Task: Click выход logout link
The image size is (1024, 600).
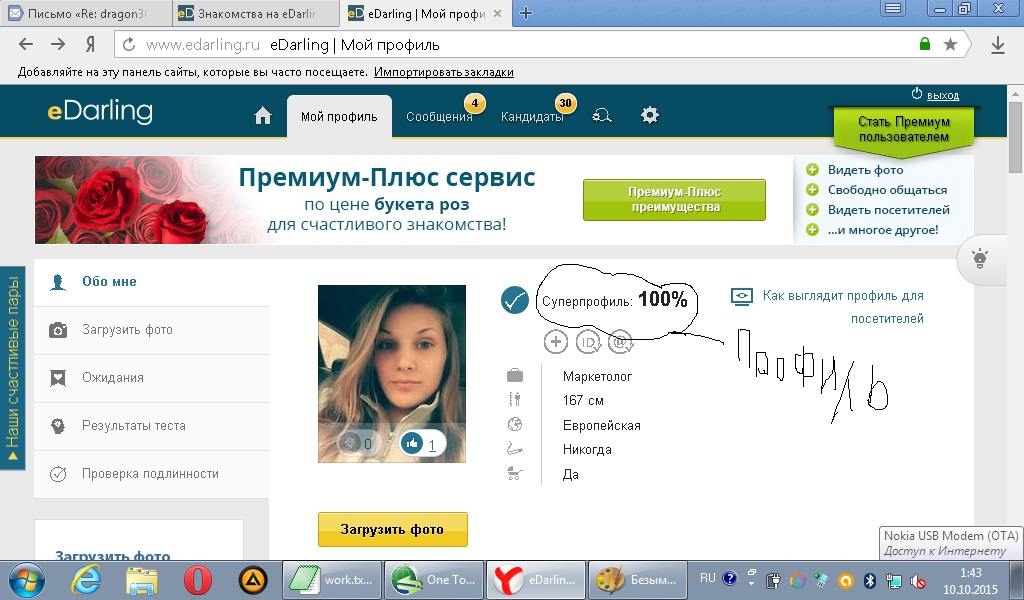Action: click(x=943, y=95)
